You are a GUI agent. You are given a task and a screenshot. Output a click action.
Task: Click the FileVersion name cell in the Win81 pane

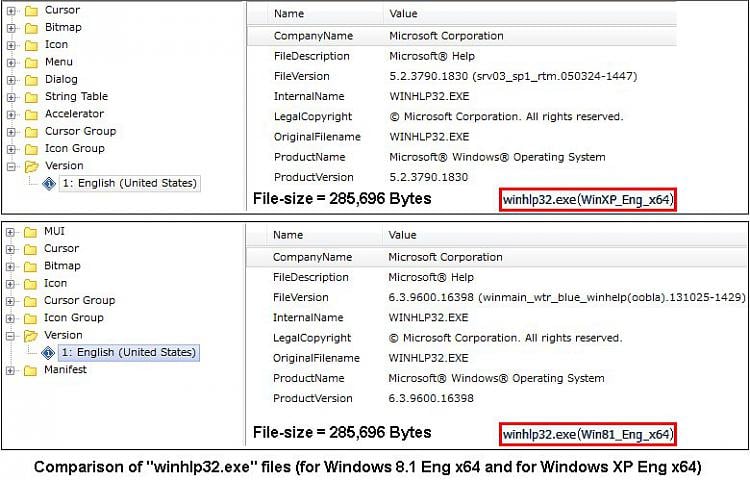[300, 297]
